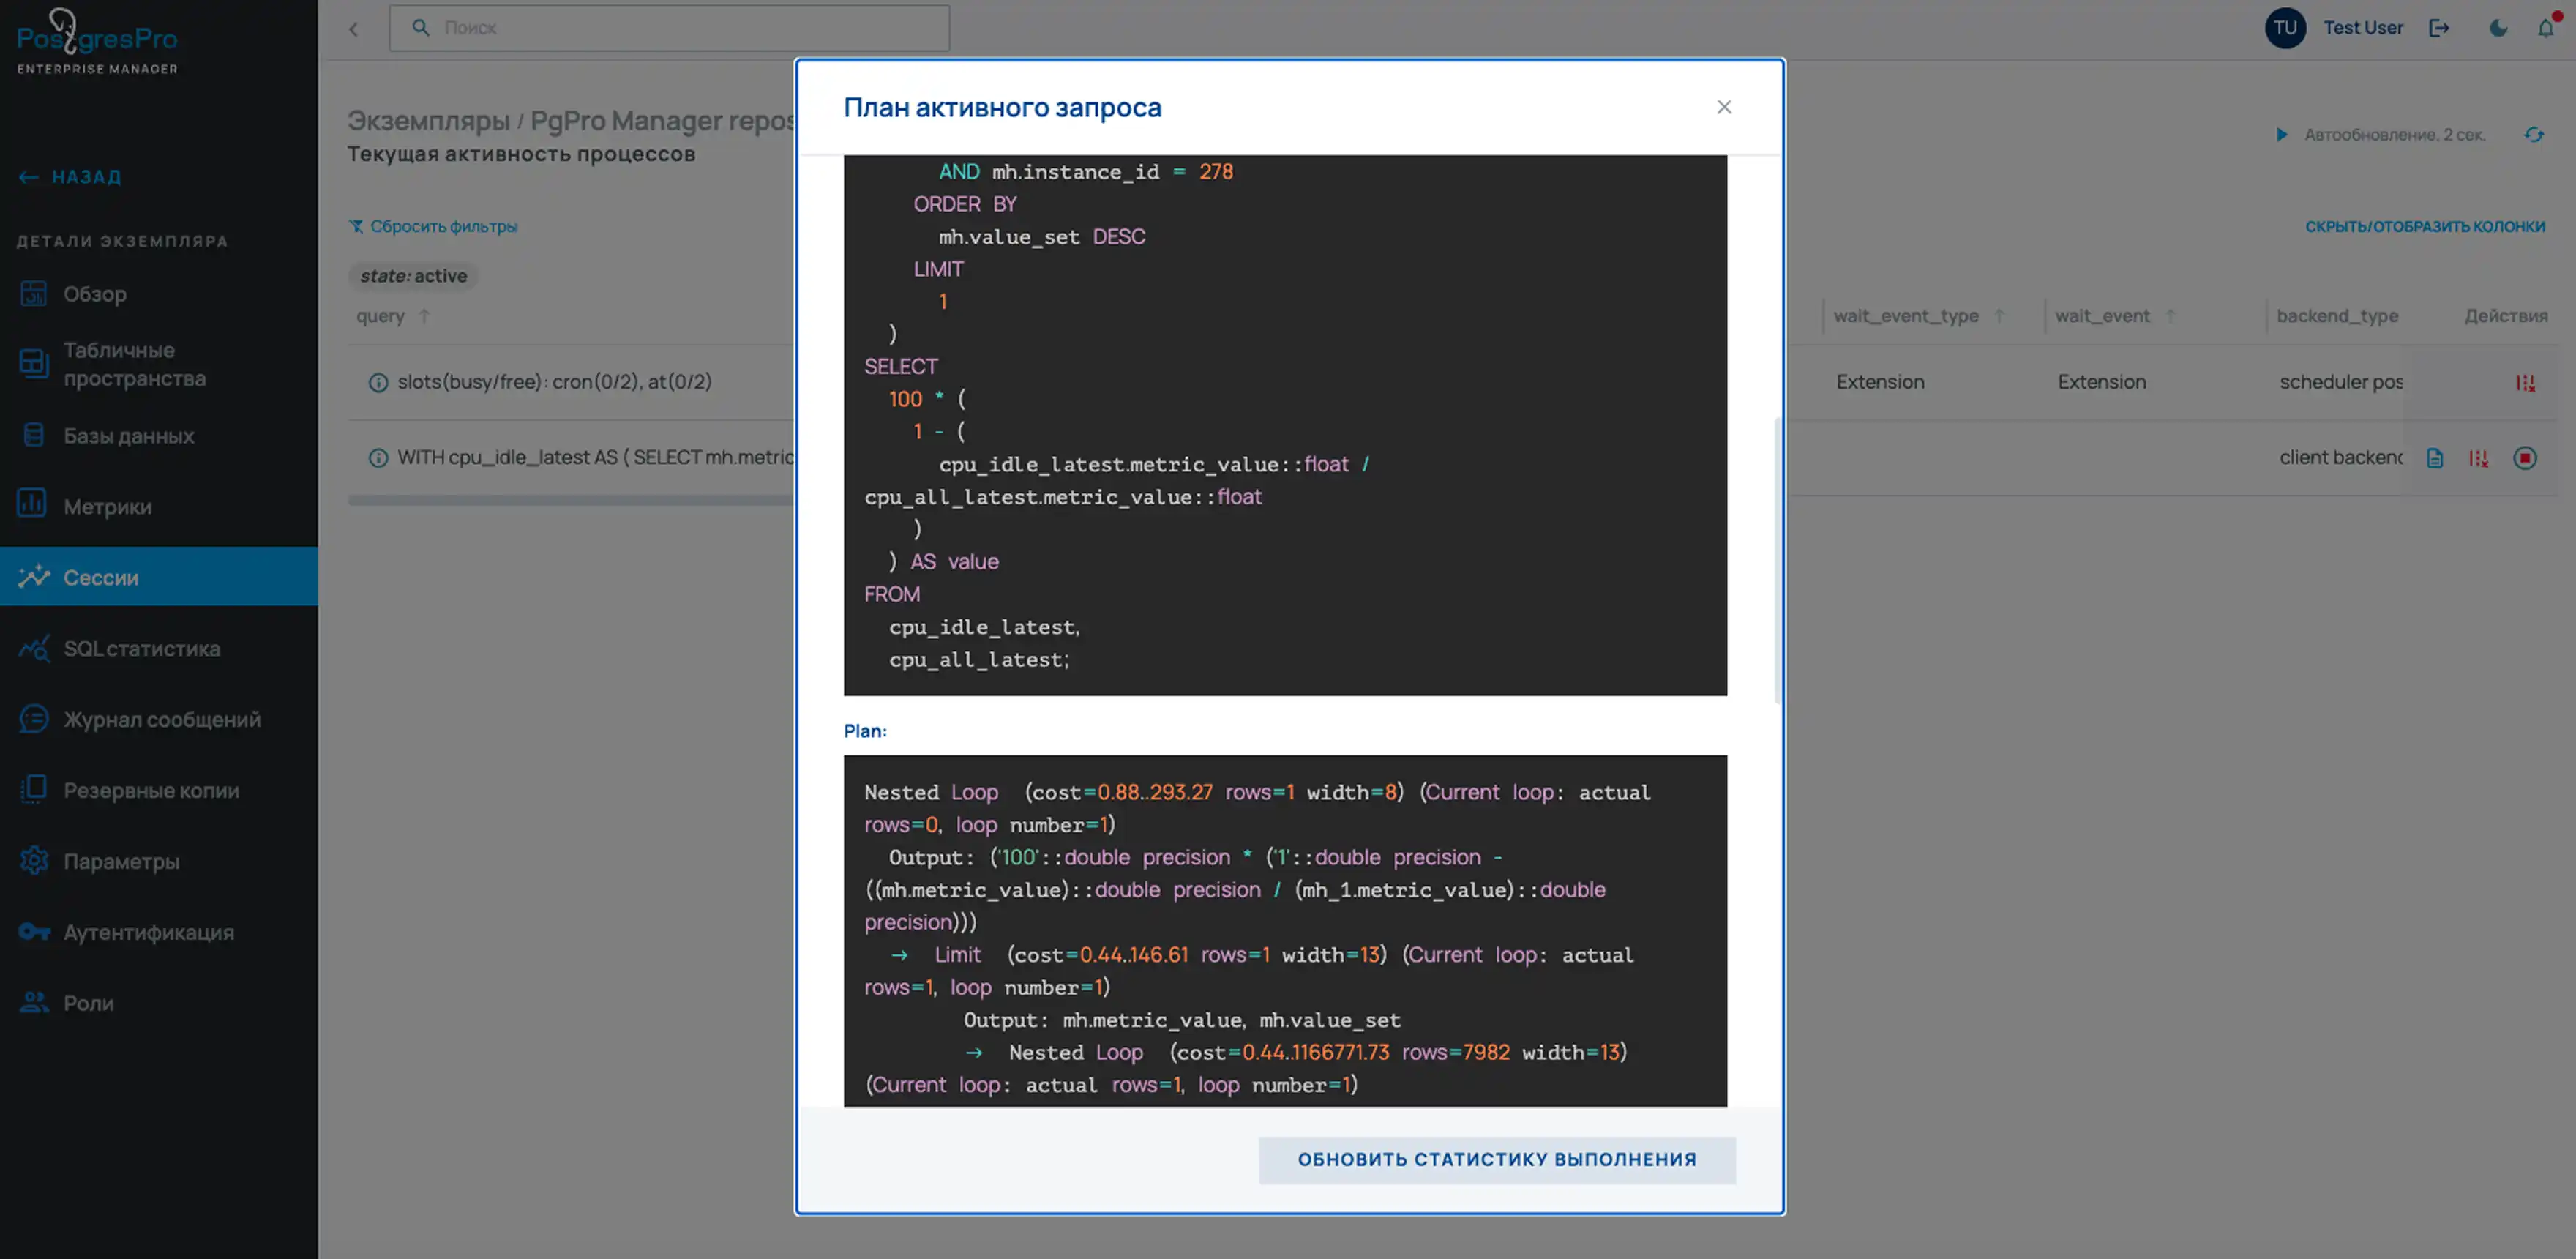Click the logout icon beside Test User
This screenshot has width=2576, height=1259.
click(2439, 28)
